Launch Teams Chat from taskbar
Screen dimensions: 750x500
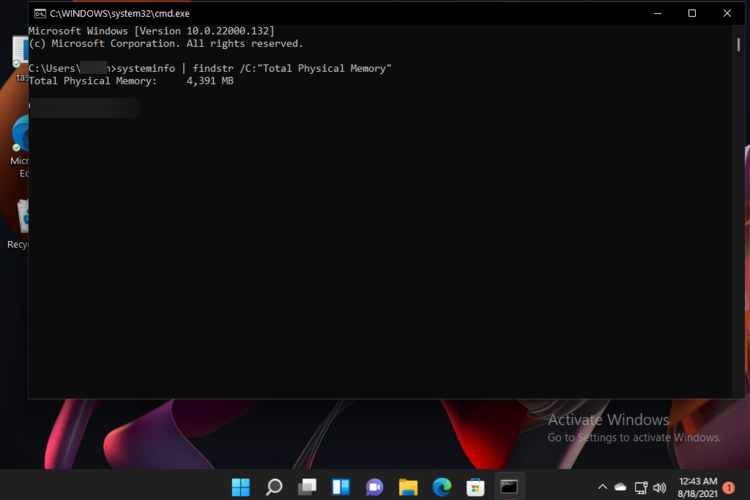coord(375,487)
